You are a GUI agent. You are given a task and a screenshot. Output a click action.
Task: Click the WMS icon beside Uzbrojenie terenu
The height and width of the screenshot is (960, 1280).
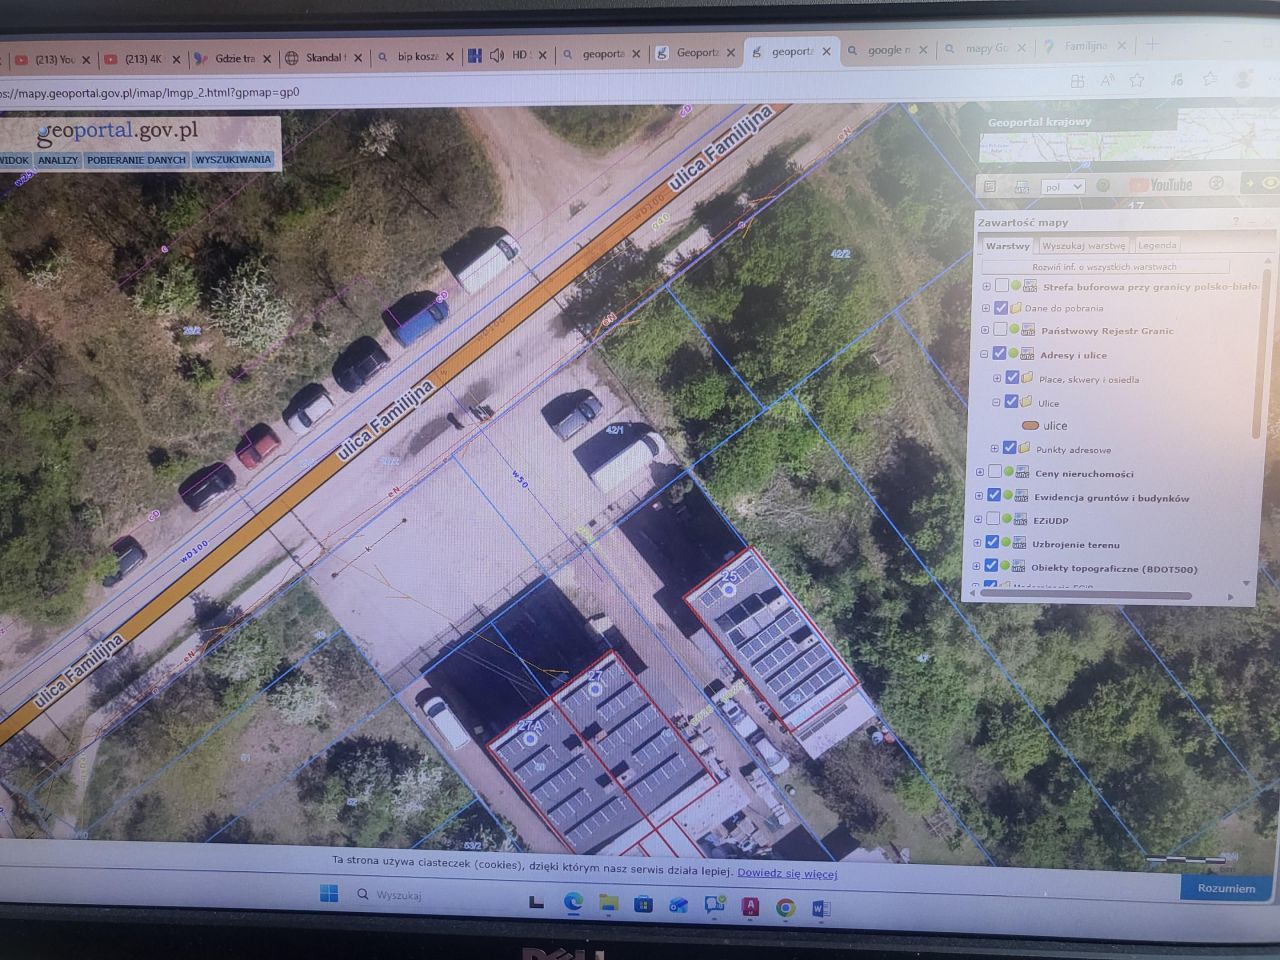1018,542
